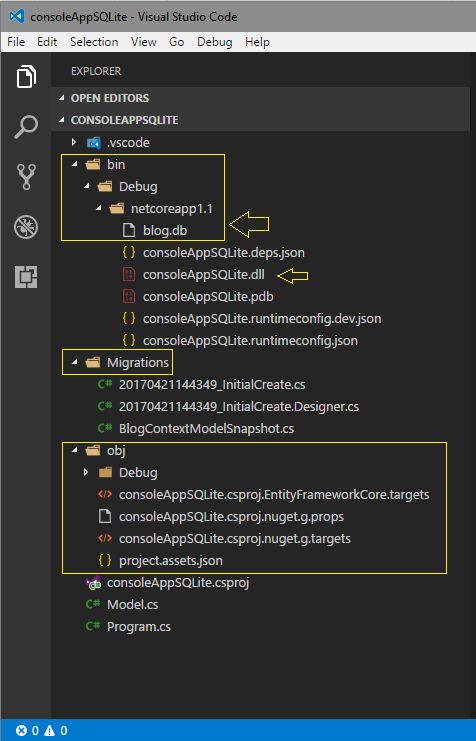Open Program.cs file
Viewport: 476px width, 741px height.
click(138, 626)
